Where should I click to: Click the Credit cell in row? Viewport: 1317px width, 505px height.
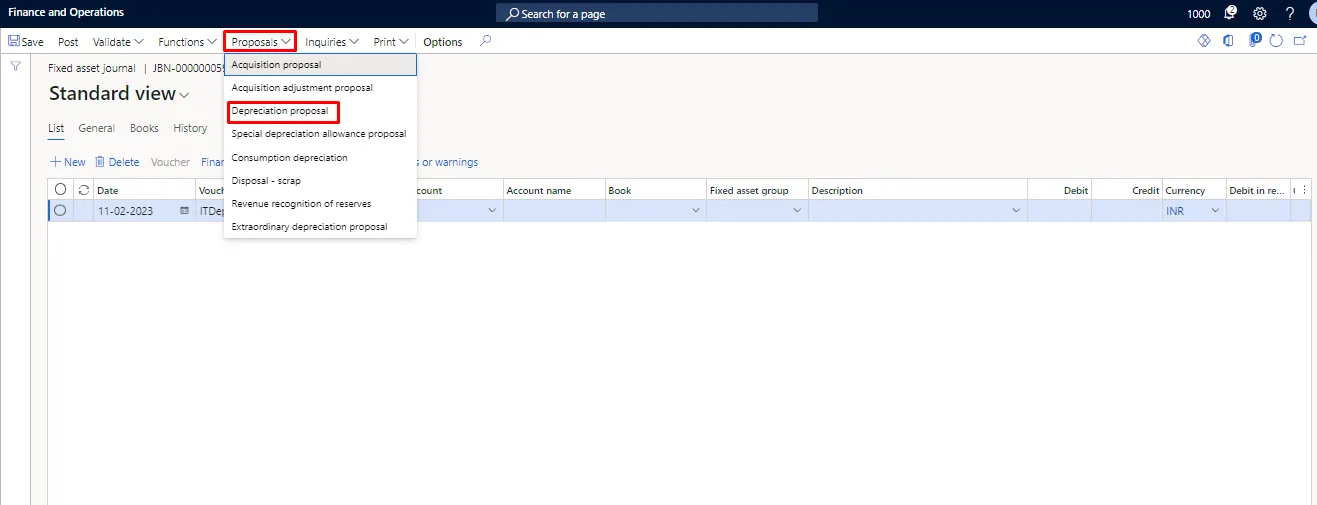click(1127, 211)
